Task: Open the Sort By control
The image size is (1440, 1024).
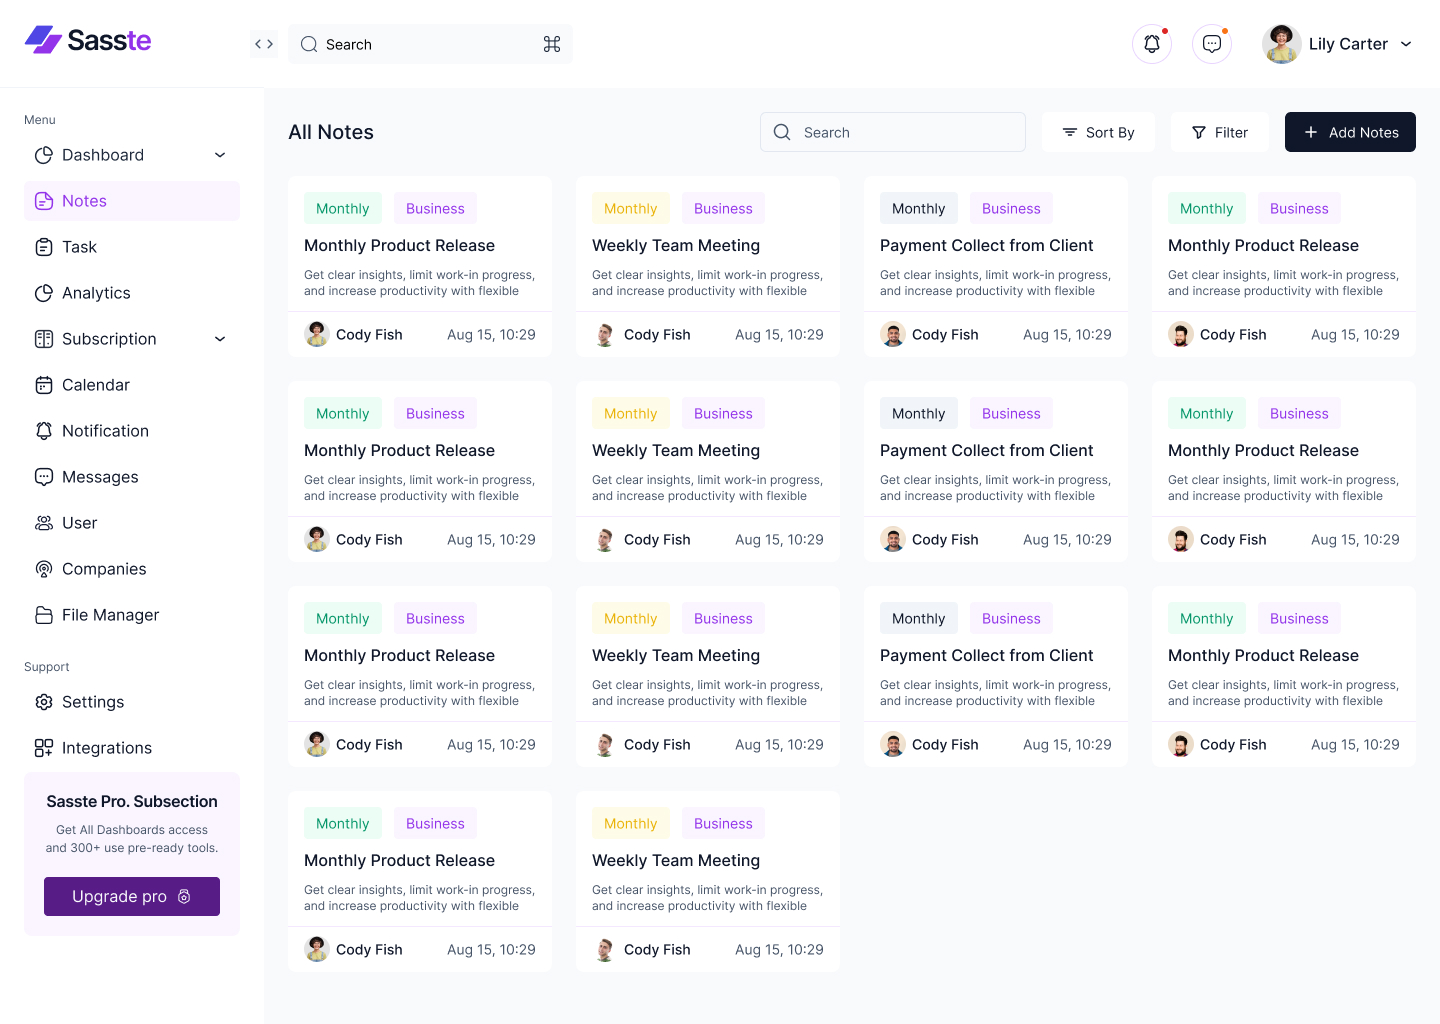Action: [1098, 132]
